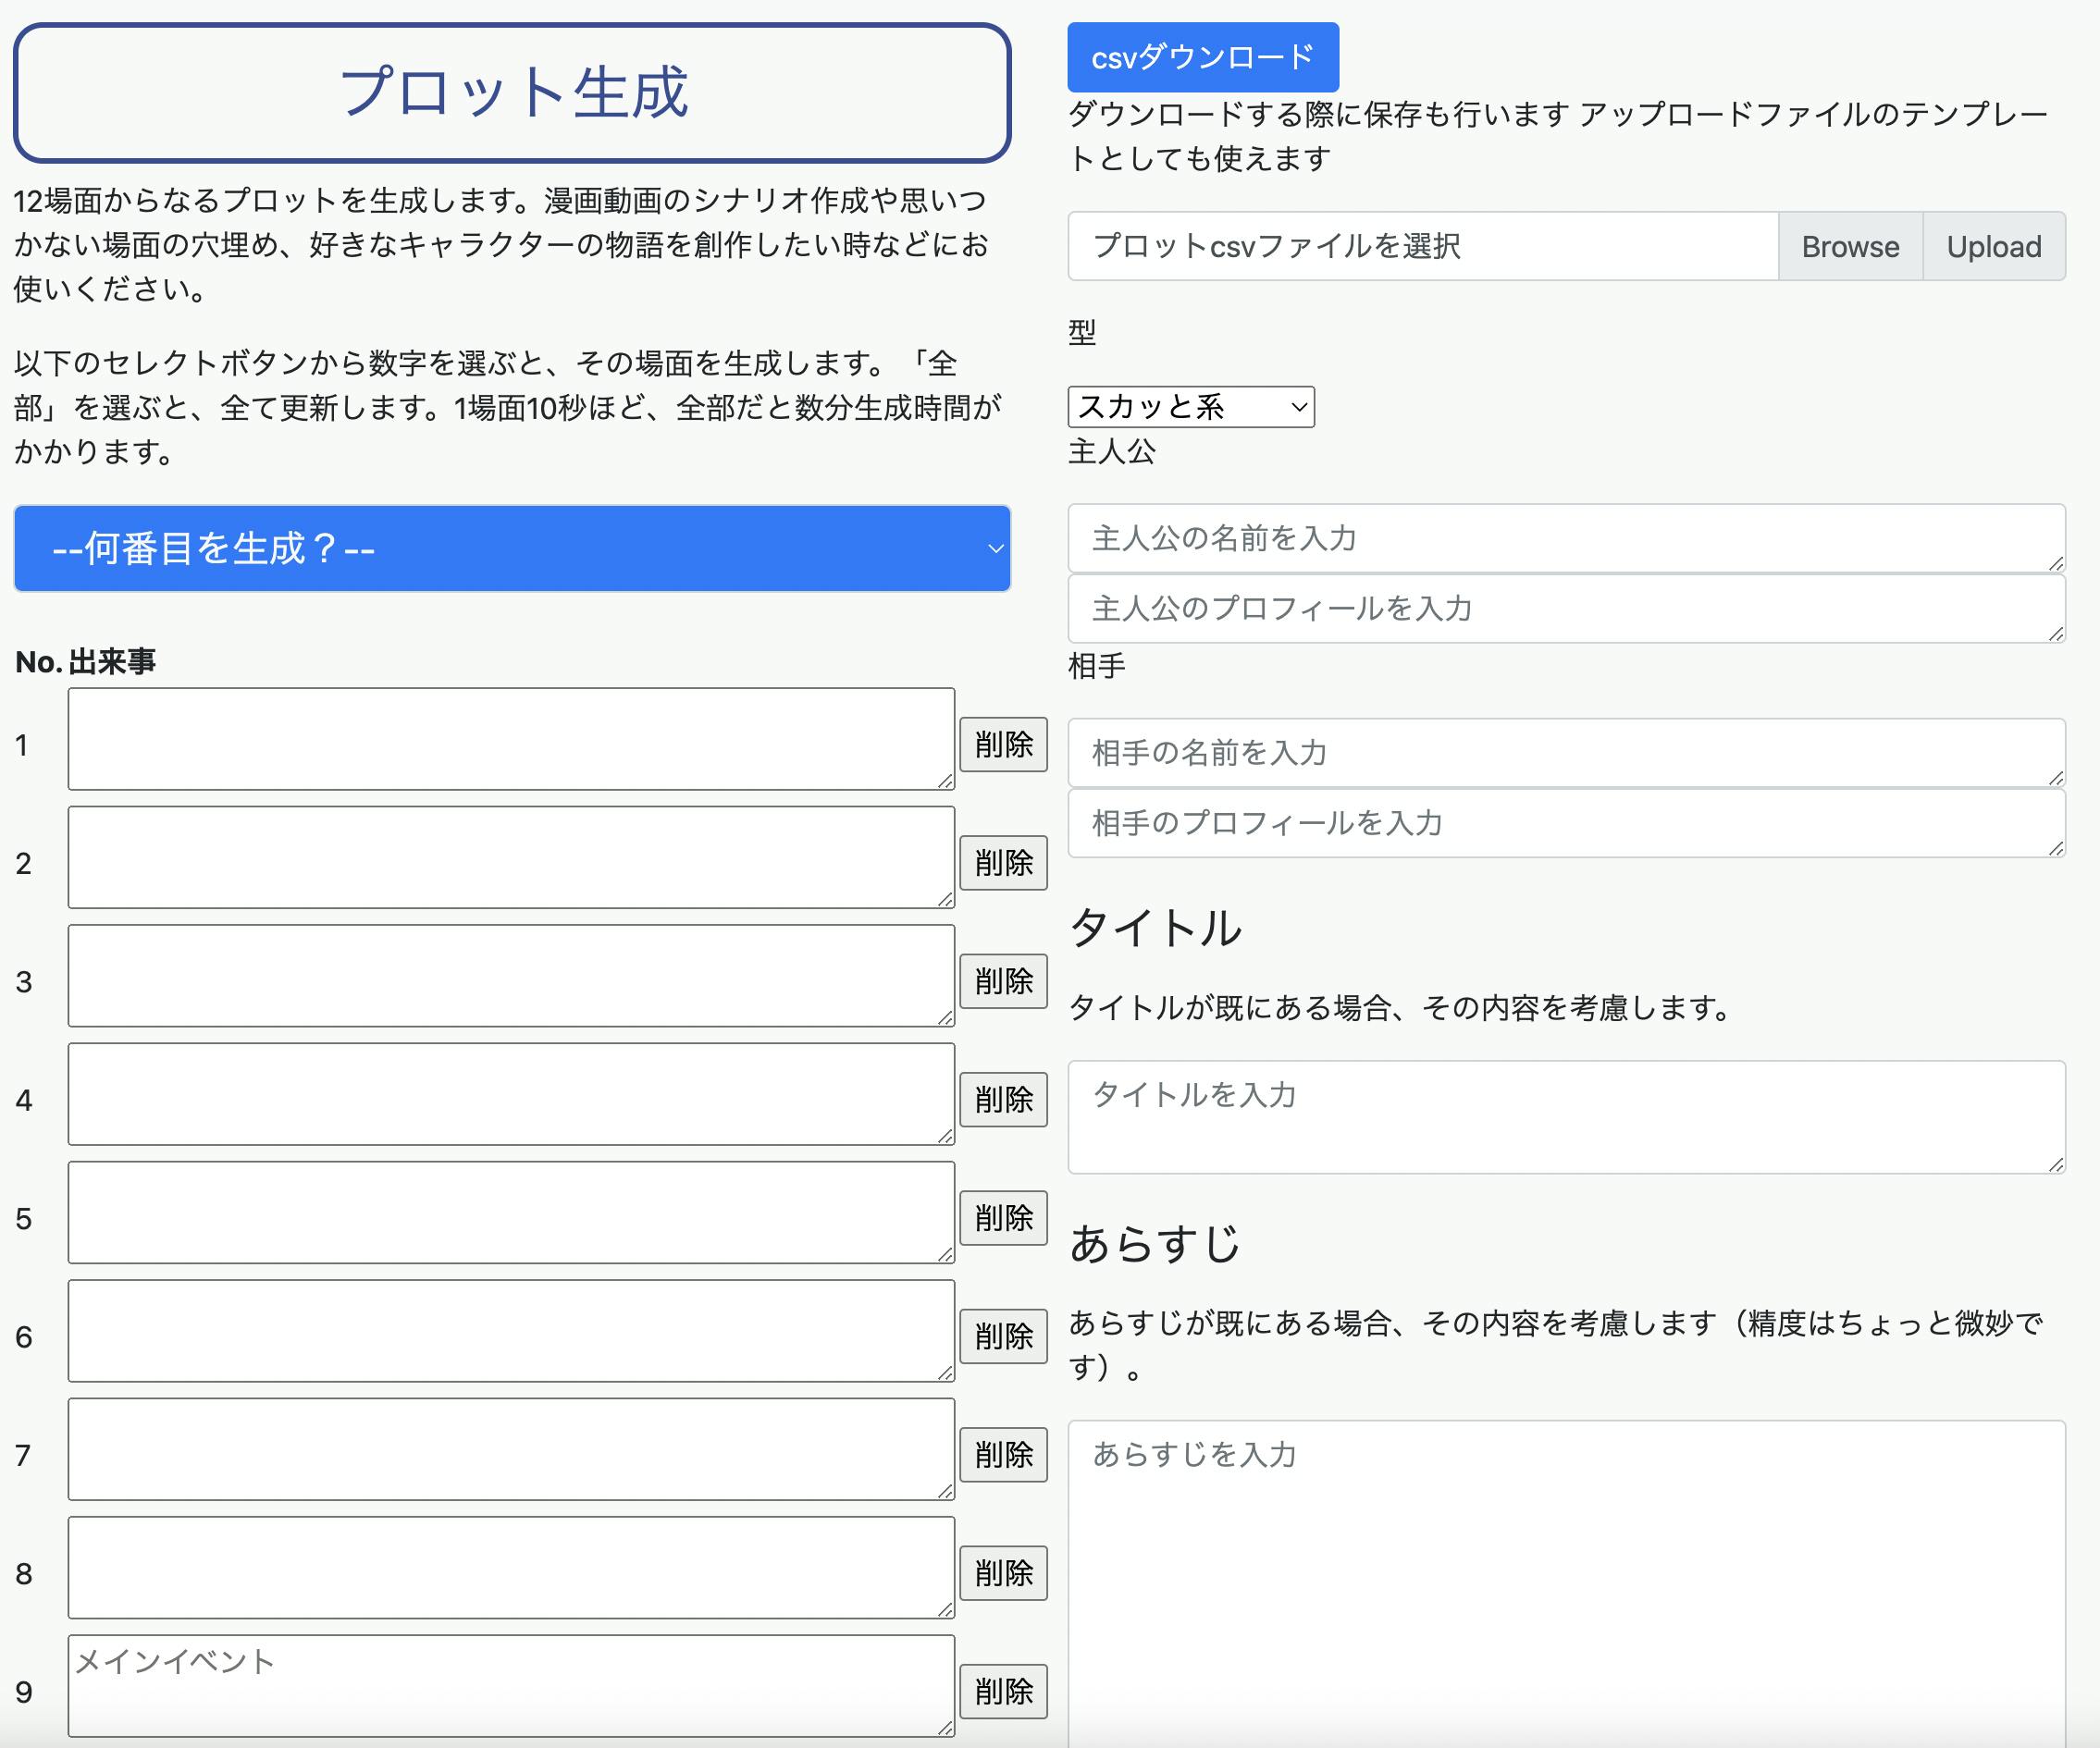The image size is (2100, 1748).
Task: Click 削除 beside row 9 メインイベント
Action: pyautogui.click(x=1003, y=1691)
